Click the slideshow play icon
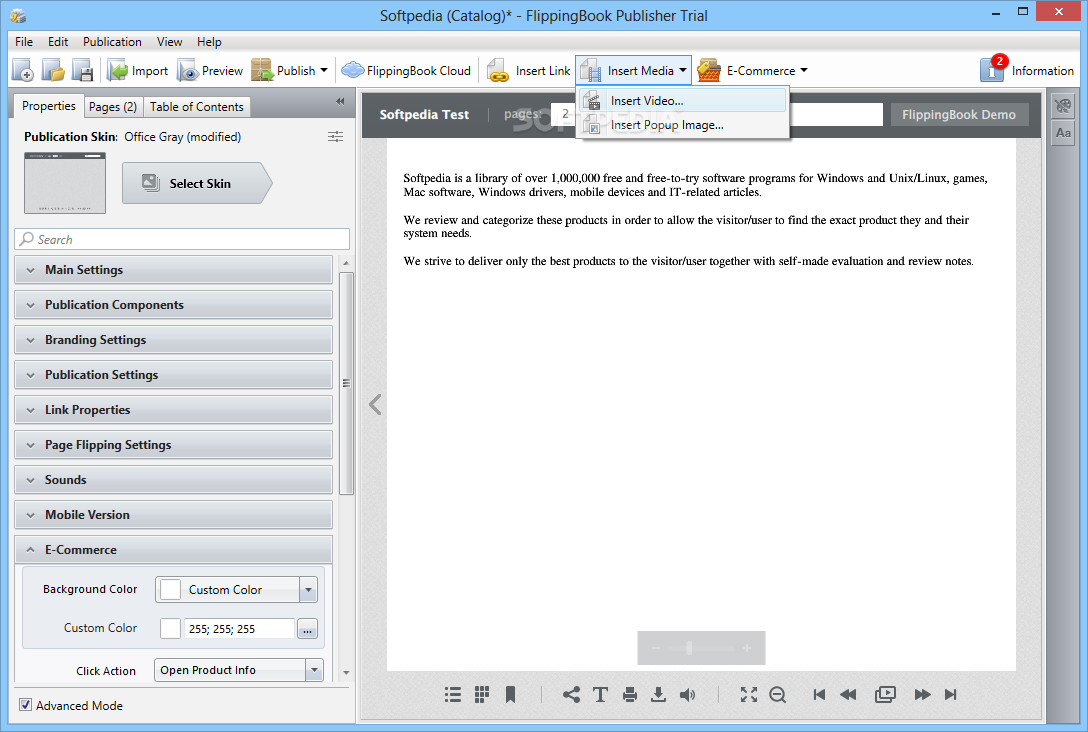1088x732 pixels. (x=885, y=695)
